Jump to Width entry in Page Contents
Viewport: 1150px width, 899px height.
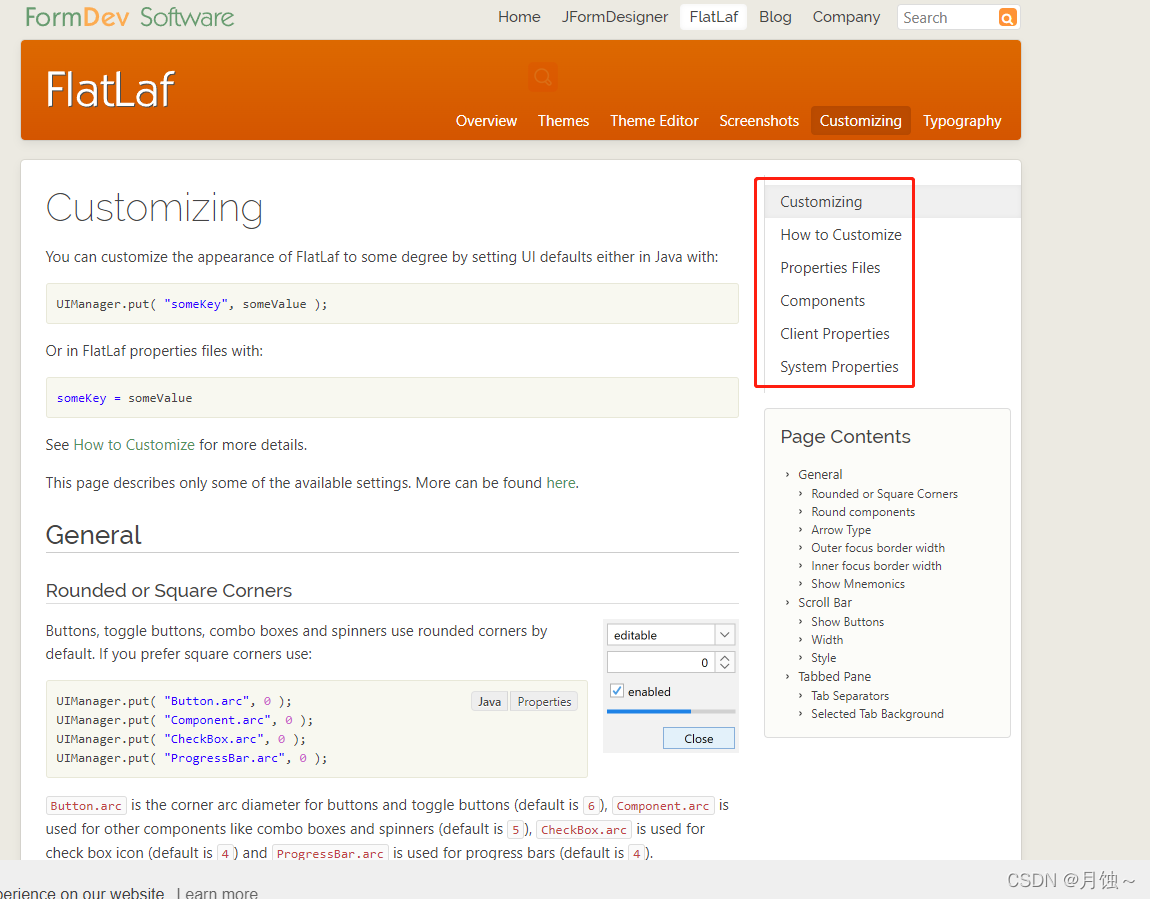coord(827,640)
